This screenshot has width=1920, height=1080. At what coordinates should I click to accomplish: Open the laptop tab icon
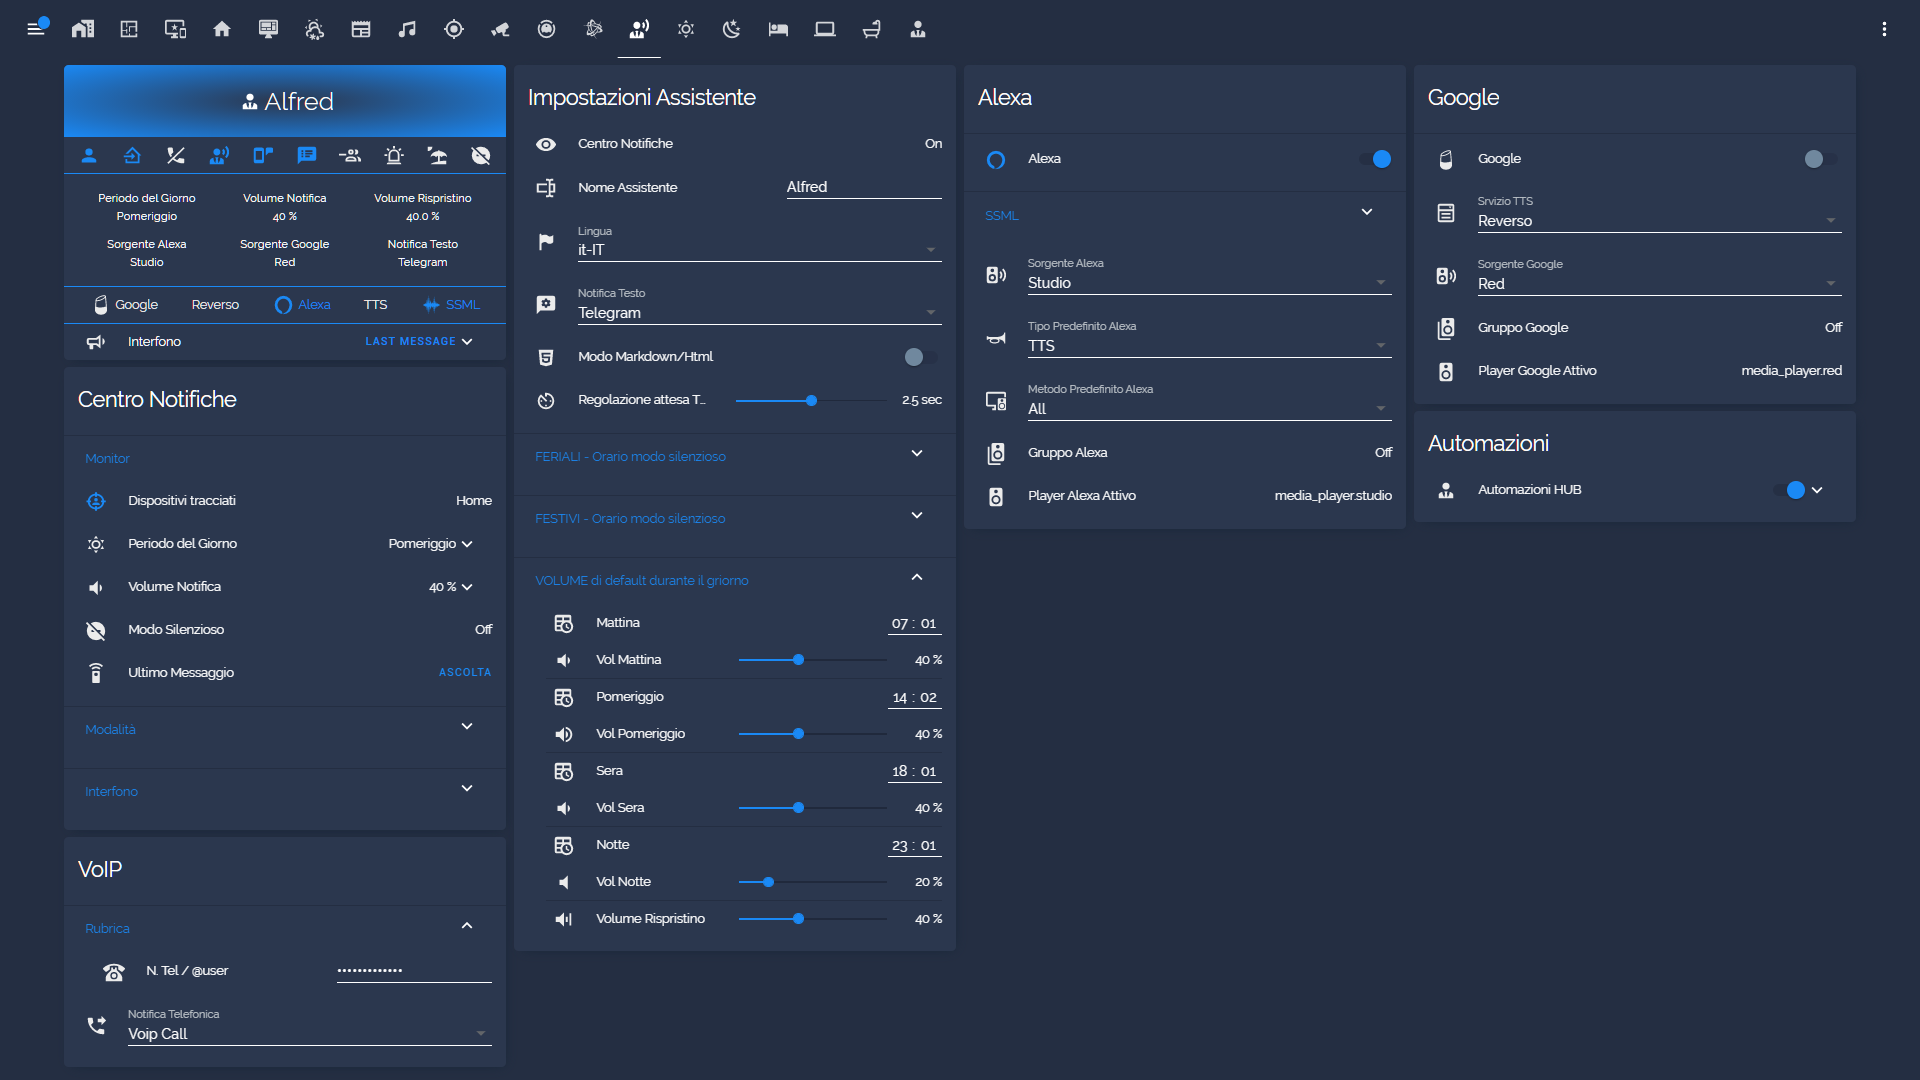[825, 29]
